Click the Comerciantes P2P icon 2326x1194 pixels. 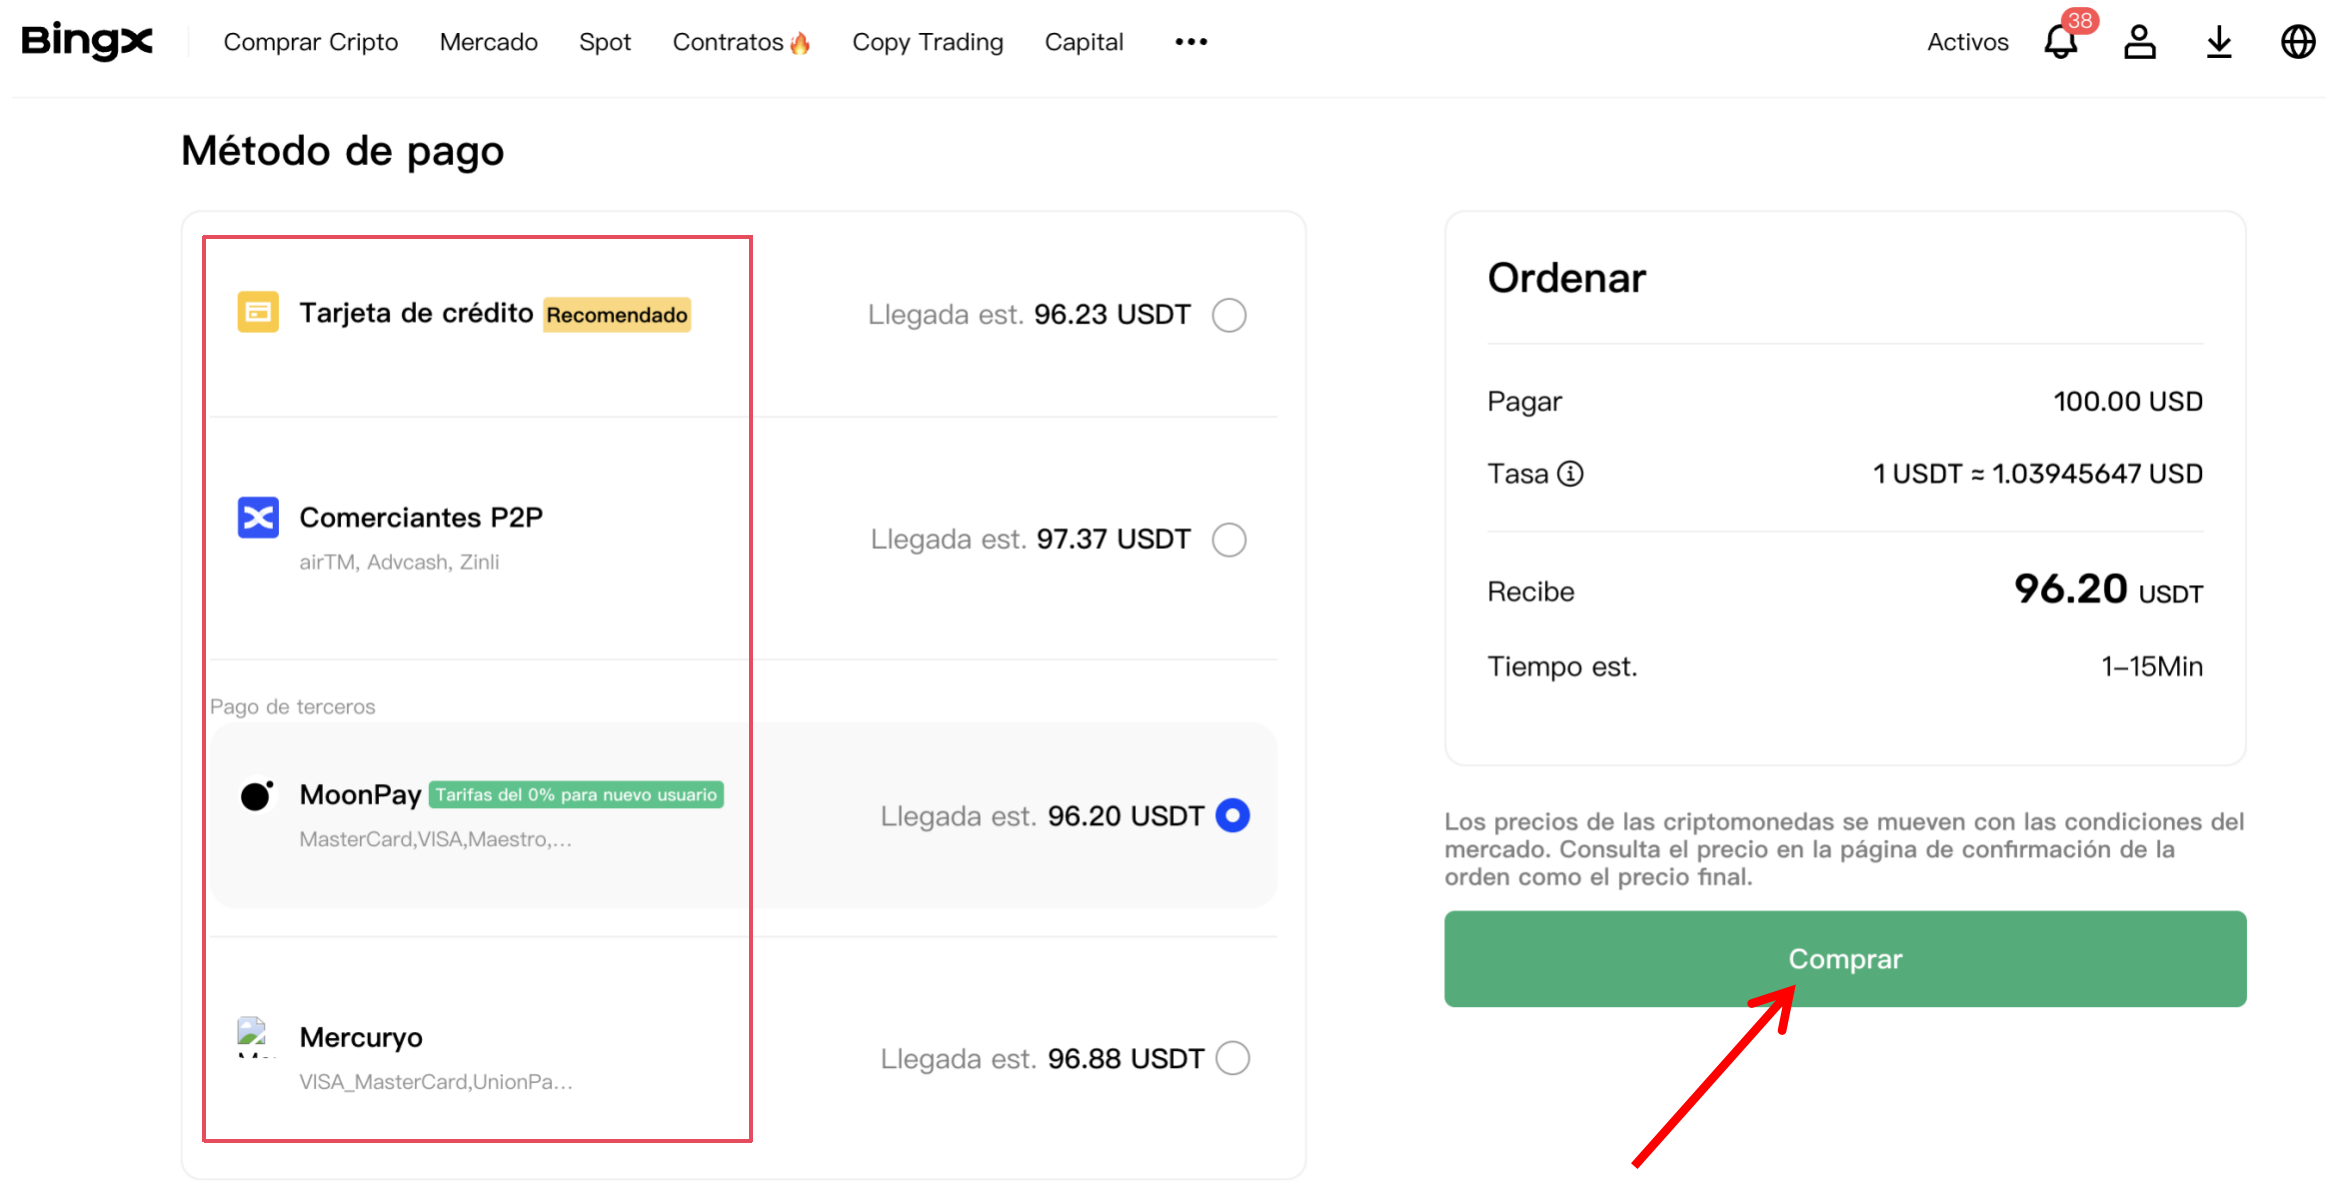(x=258, y=517)
